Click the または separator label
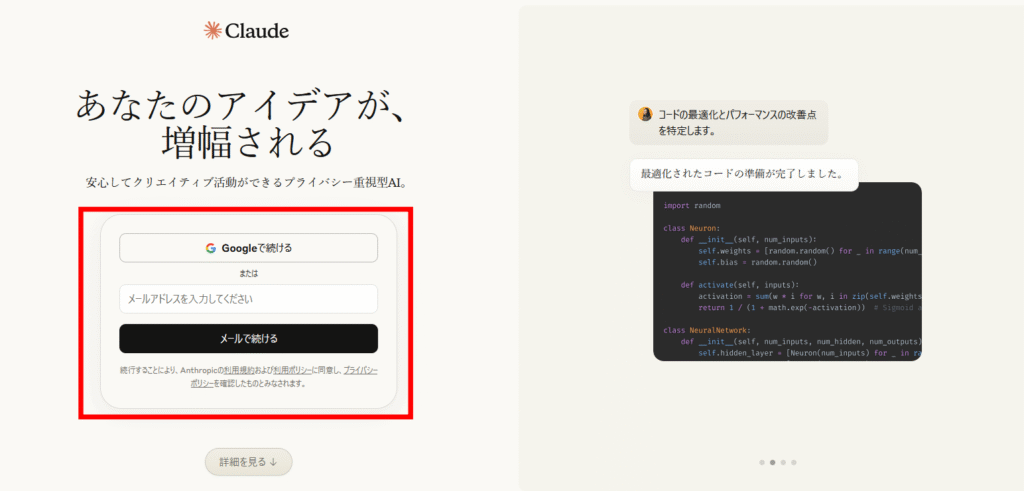Image resolution: width=1024 pixels, height=491 pixels. tap(248, 274)
